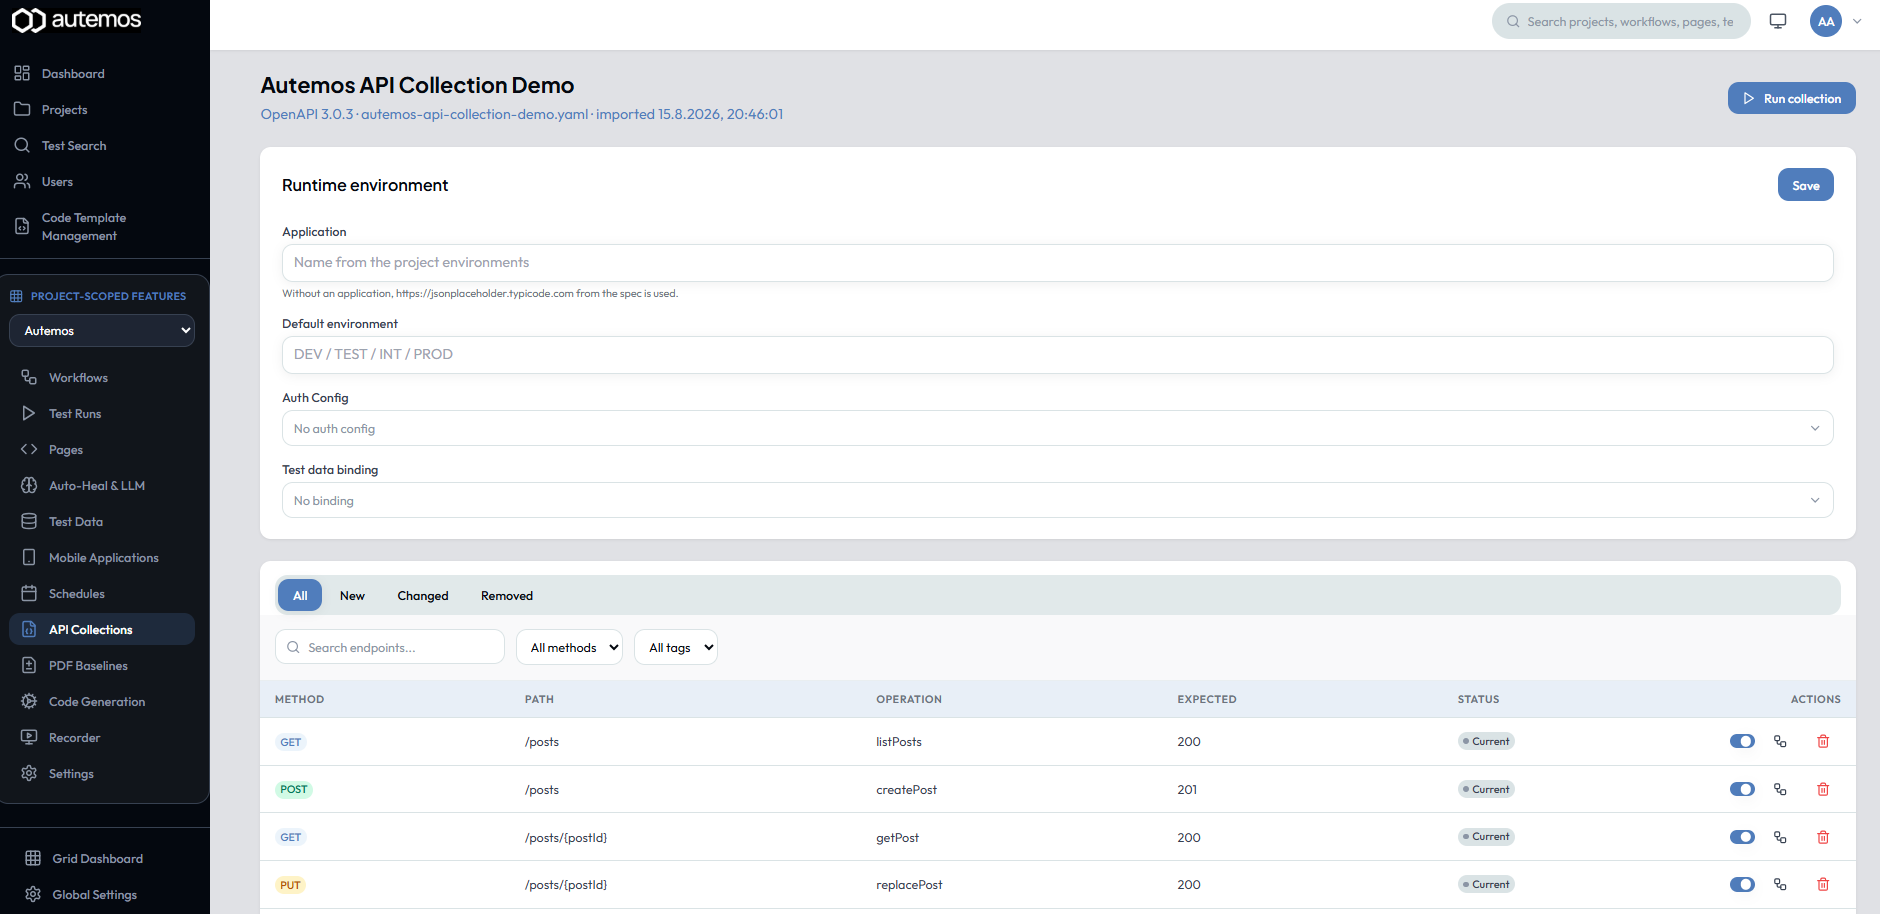Click the Project-Scoped Features heading
The width and height of the screenshot is (1880, 914).
coord(108,296)
